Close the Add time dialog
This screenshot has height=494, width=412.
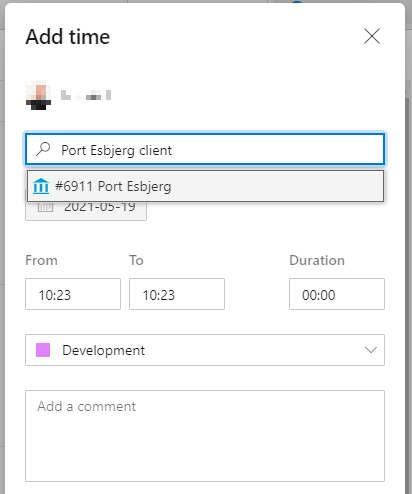372,36
